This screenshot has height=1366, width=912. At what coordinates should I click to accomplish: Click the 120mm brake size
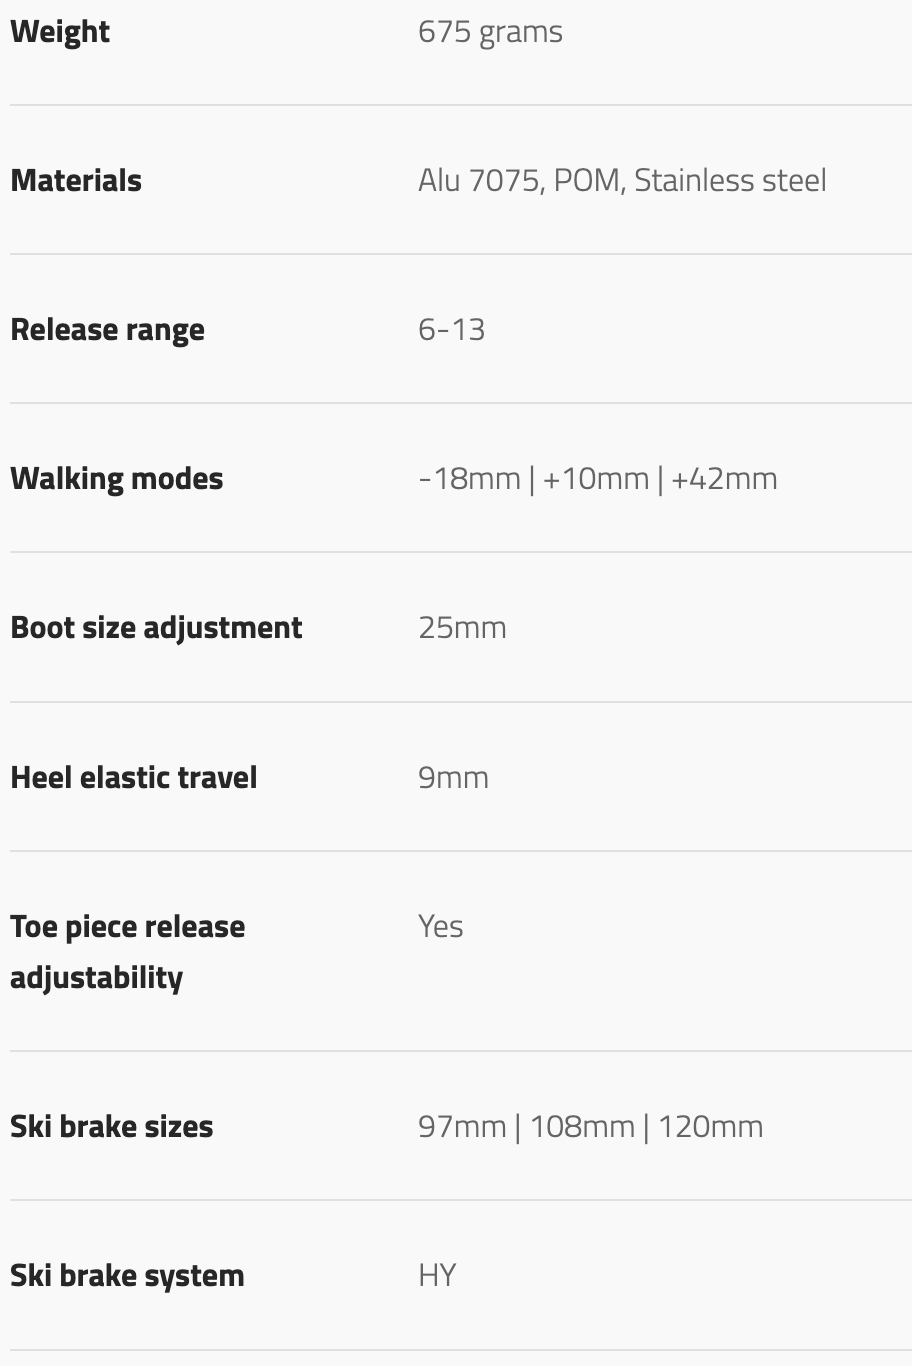(x=711, y=1127)
